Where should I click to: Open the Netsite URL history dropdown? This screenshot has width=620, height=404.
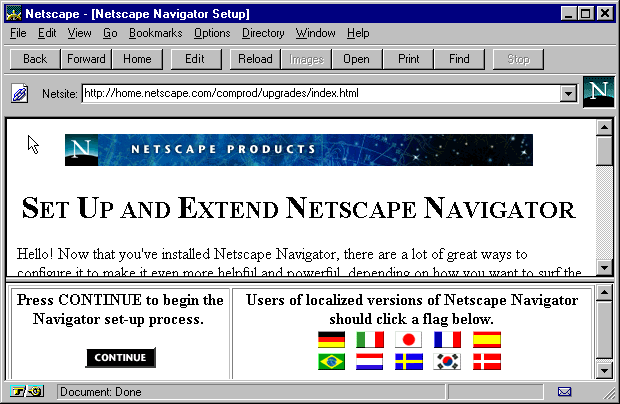tap(568, 94)
